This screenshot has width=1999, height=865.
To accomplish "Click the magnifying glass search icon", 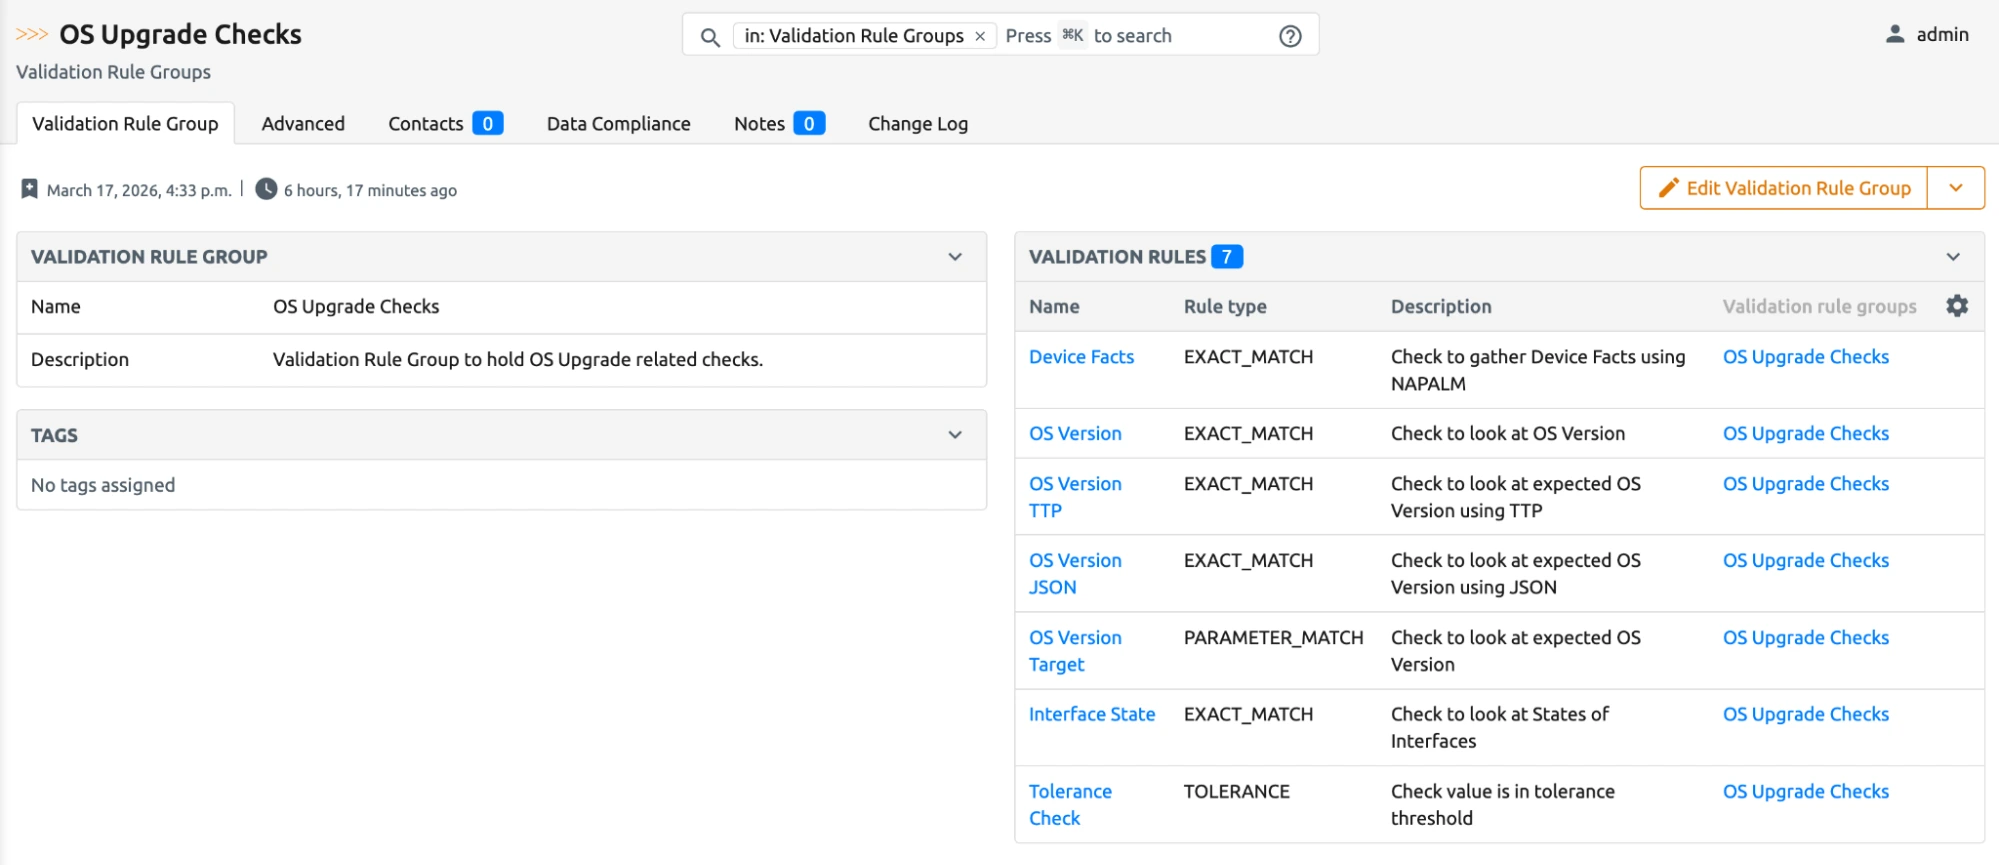I will [x=710, y=37].
